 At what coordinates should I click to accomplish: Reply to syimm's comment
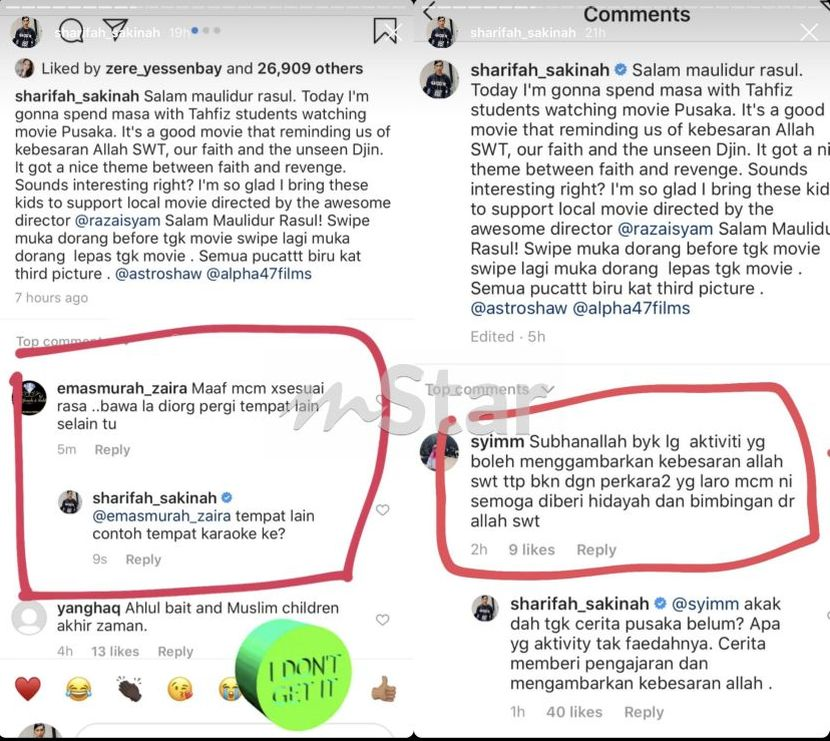coord(597,549)
